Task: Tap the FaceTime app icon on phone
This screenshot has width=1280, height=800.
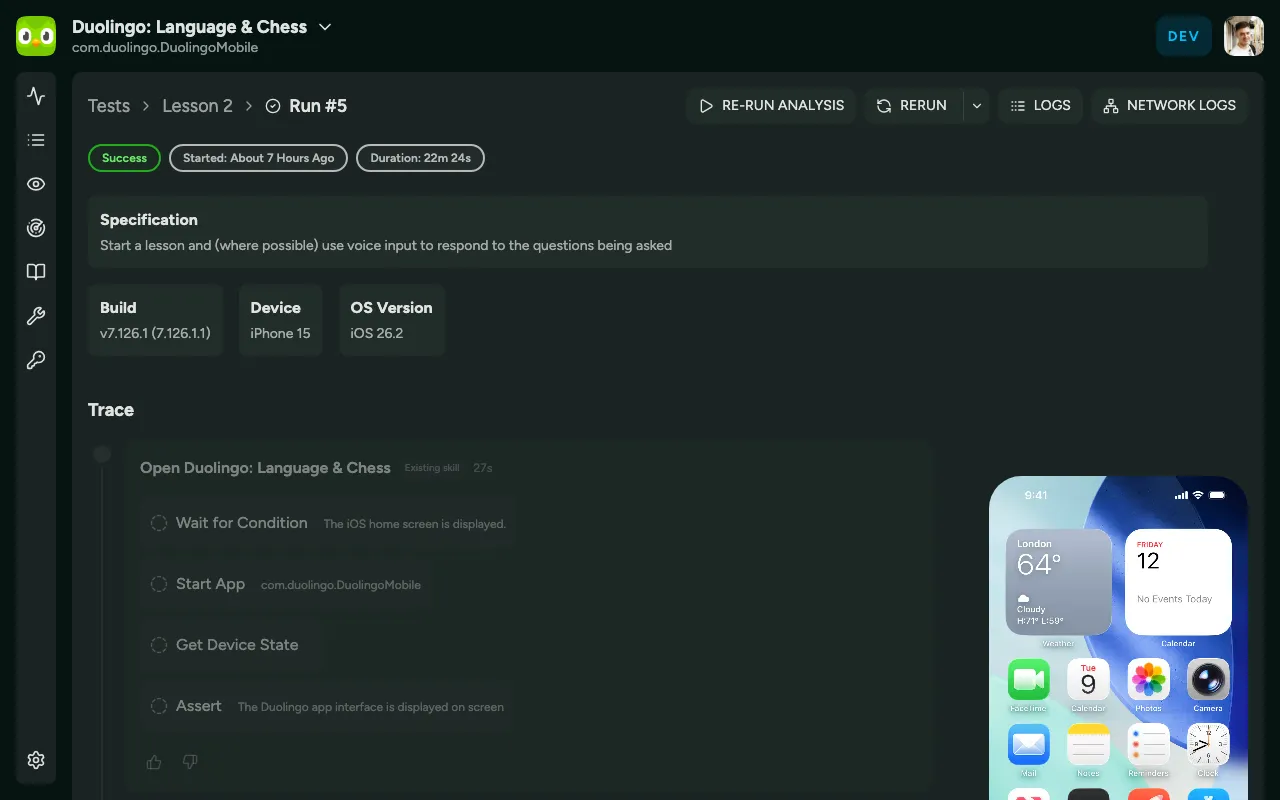Action: click(x=1028, y=680)
